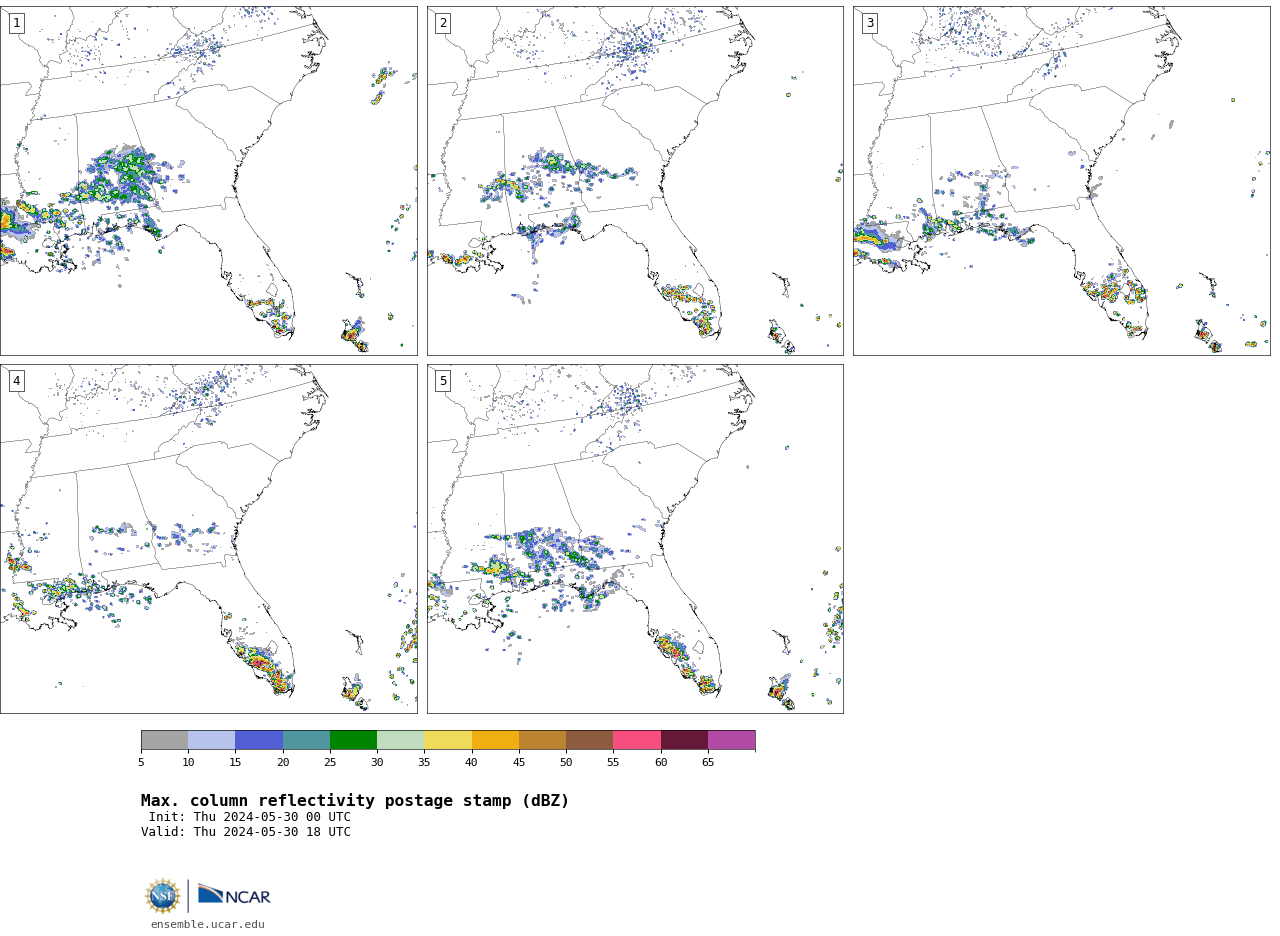Viewport: 1280px width, 936px height.
Task: Click the yellow 35-40 dBZ swatch
Action: click(448, 740)
